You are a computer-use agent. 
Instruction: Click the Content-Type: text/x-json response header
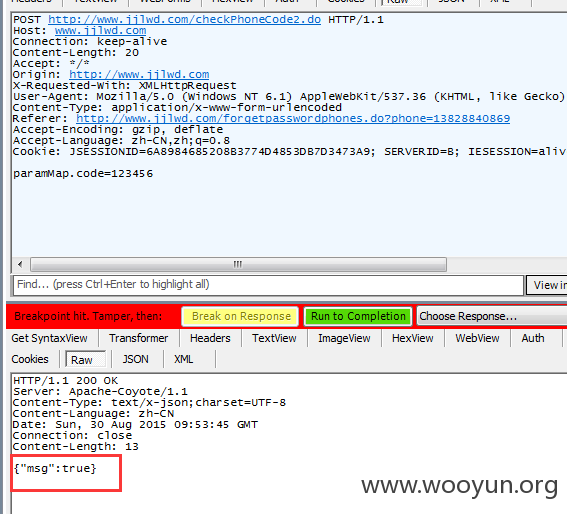(149, 403)
